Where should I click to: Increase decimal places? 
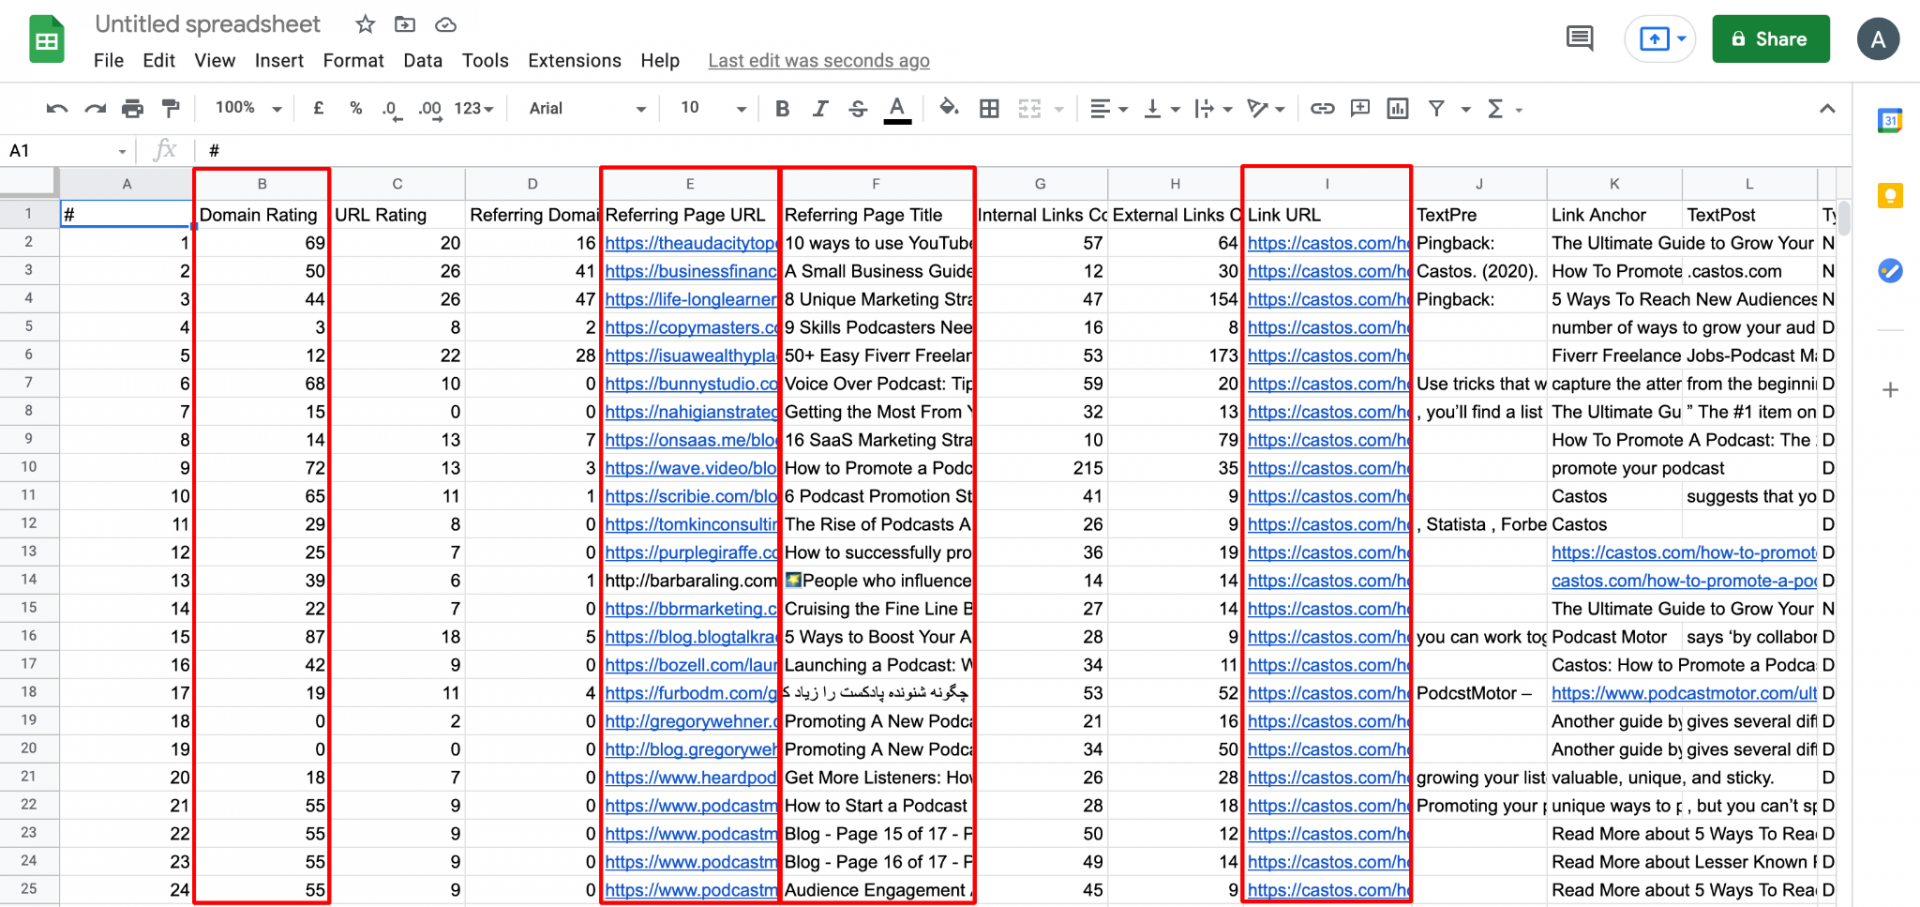[430, 109]
